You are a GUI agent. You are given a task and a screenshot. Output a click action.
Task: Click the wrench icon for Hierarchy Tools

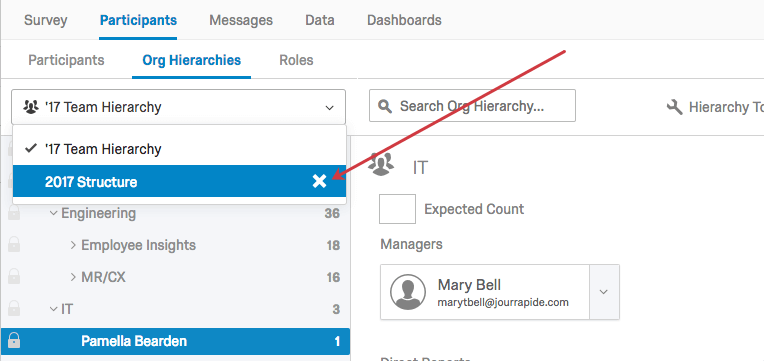click(x=674, y=107)
